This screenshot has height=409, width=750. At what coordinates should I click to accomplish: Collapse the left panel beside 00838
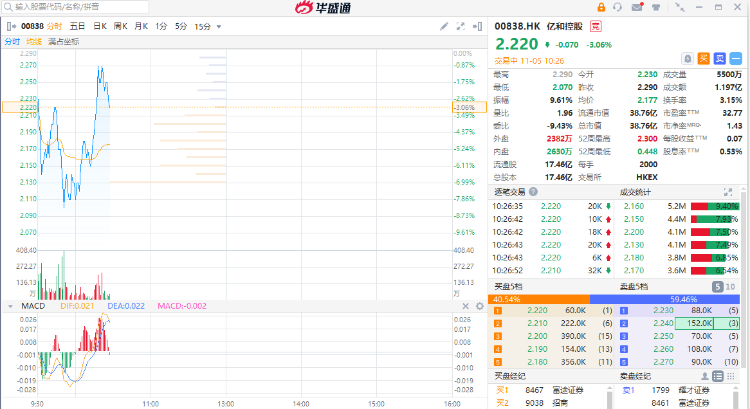point(10,25)
